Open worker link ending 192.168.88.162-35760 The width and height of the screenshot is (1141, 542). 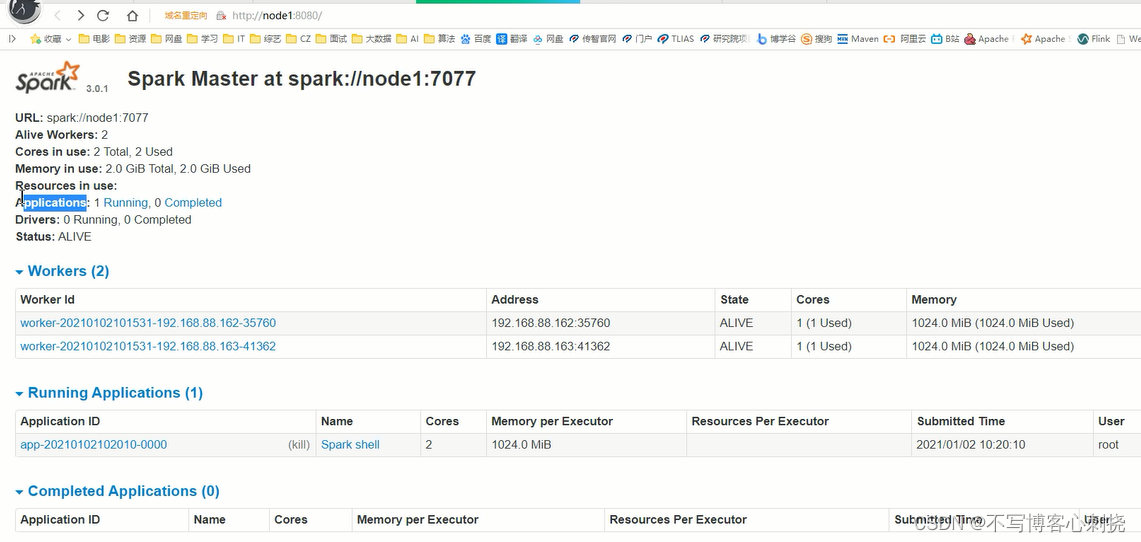tap(148, 323)
